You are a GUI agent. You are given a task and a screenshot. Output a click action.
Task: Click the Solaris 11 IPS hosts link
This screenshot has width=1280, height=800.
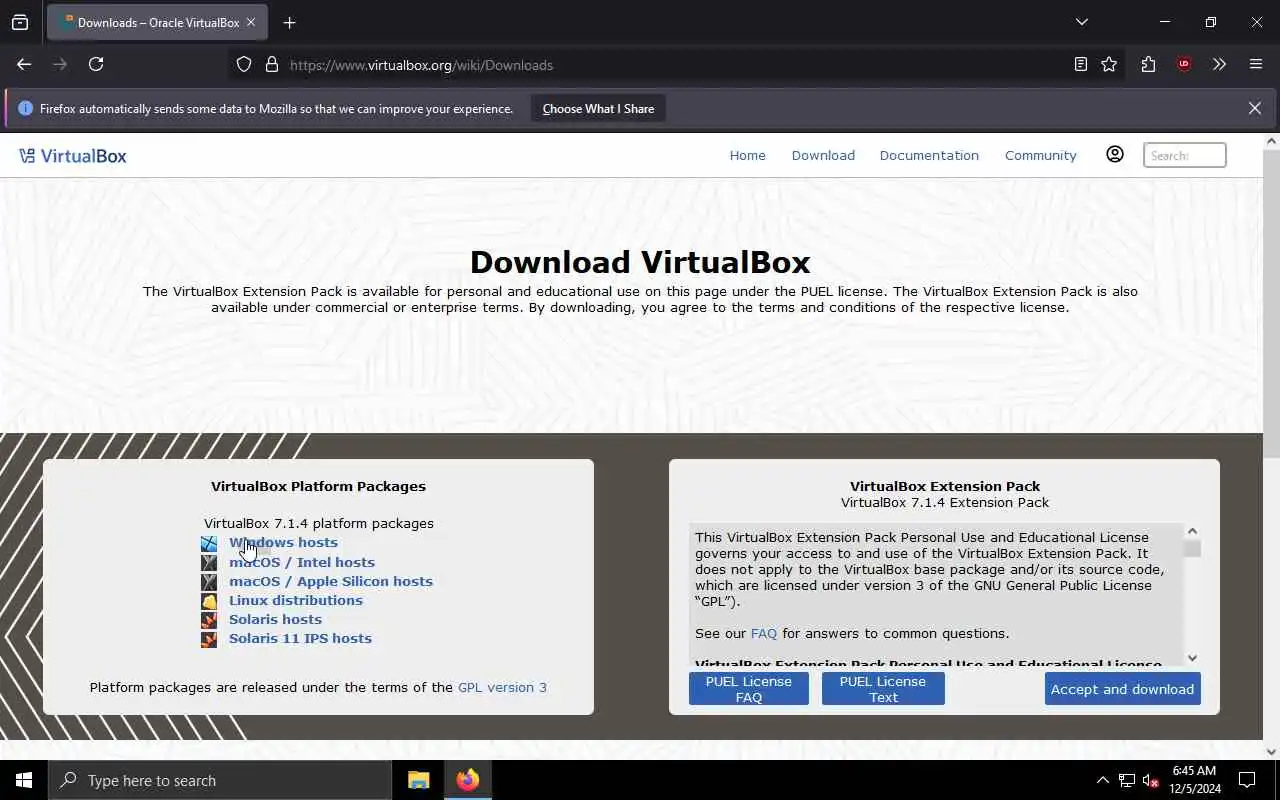(x=300, y=638)
